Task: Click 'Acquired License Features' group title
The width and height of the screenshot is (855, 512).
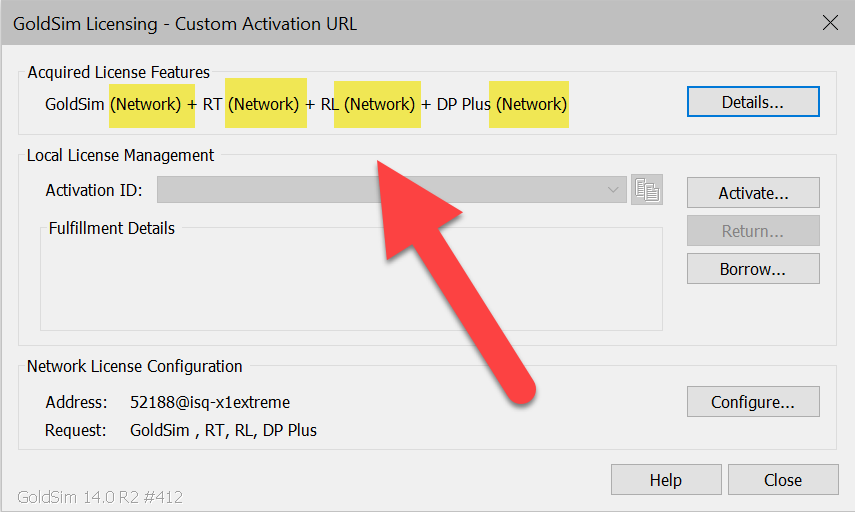Action: pos(119,72)
